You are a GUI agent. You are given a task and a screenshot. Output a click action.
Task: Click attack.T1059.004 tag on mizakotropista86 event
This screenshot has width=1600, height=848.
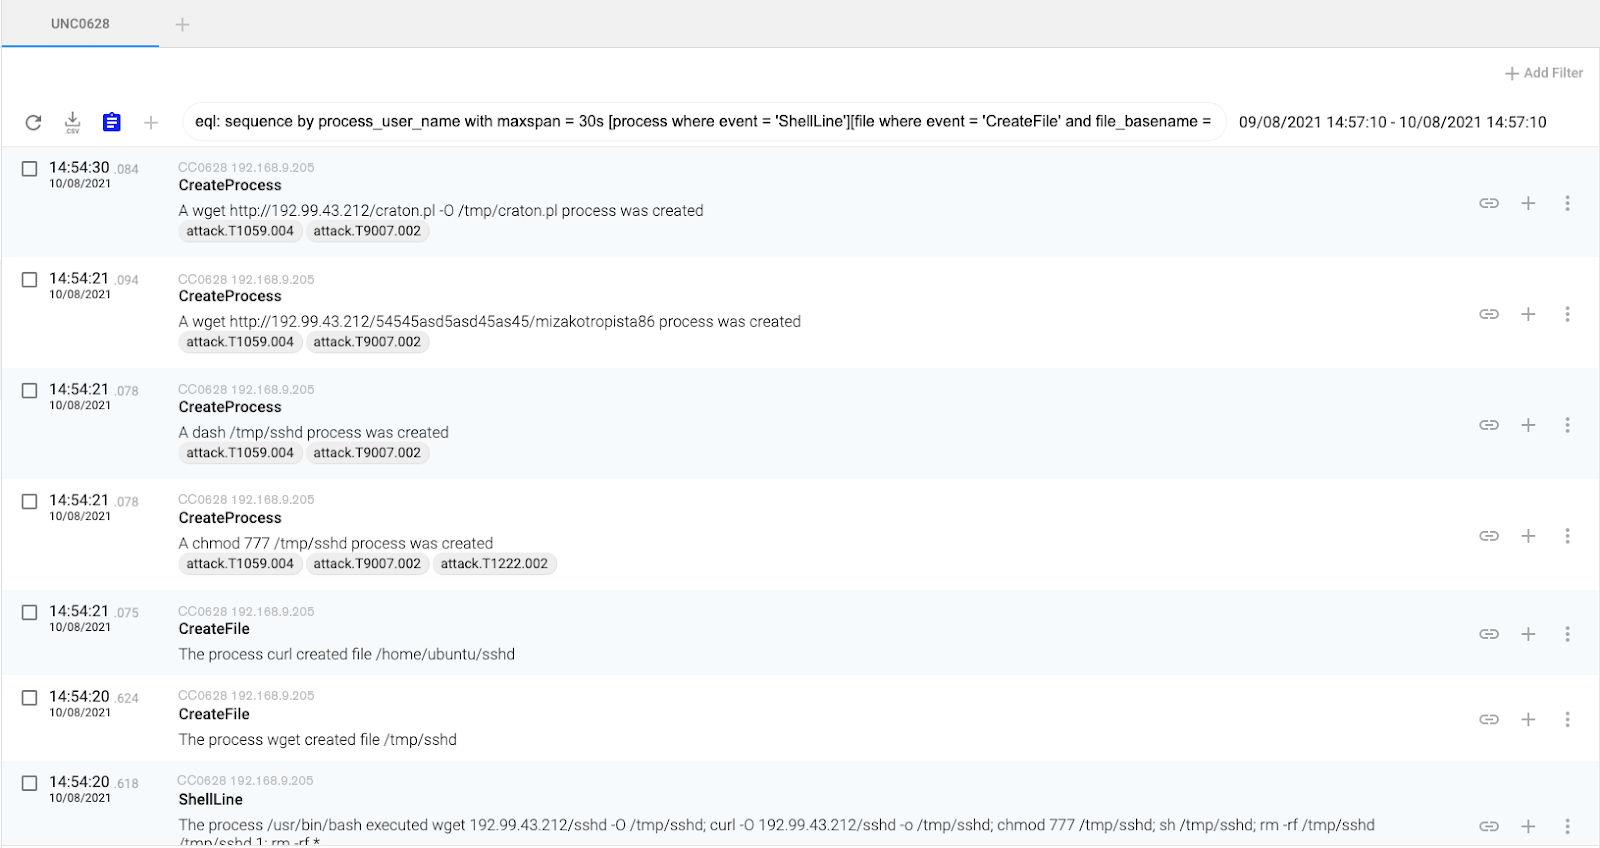(x=240, y=342)
